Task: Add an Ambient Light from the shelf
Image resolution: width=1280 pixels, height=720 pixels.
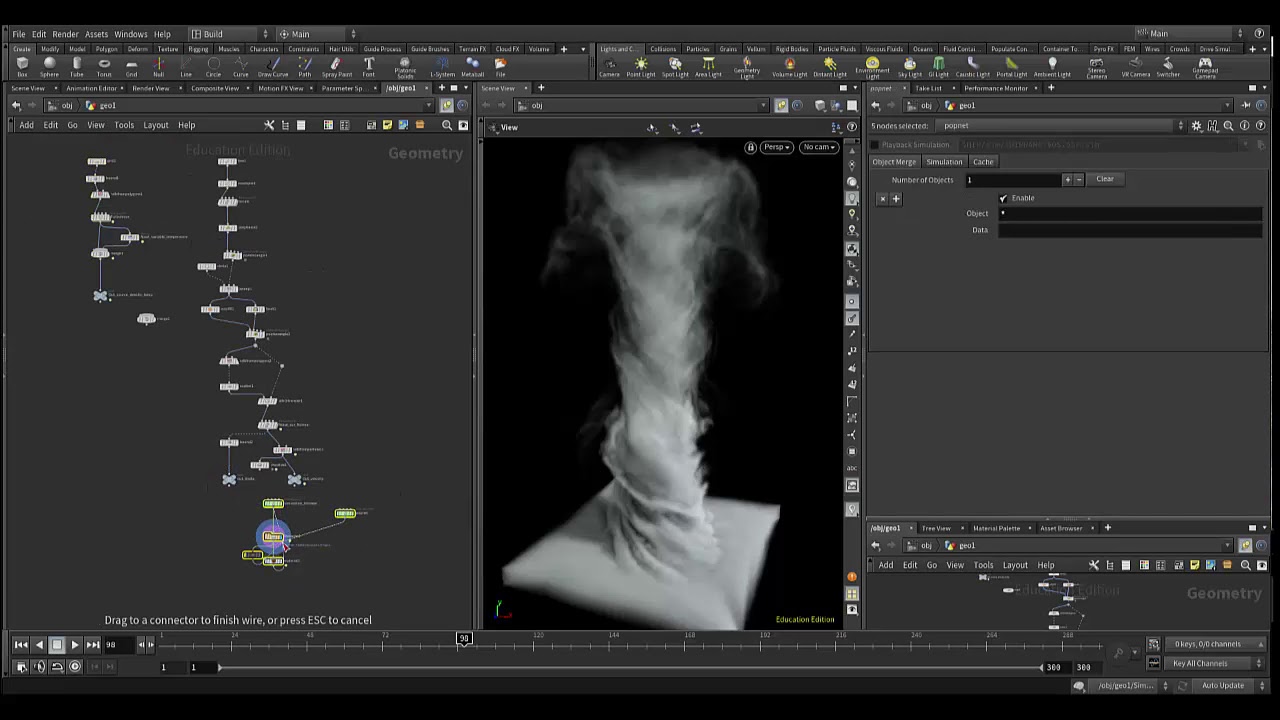Action: point(1052,67)
